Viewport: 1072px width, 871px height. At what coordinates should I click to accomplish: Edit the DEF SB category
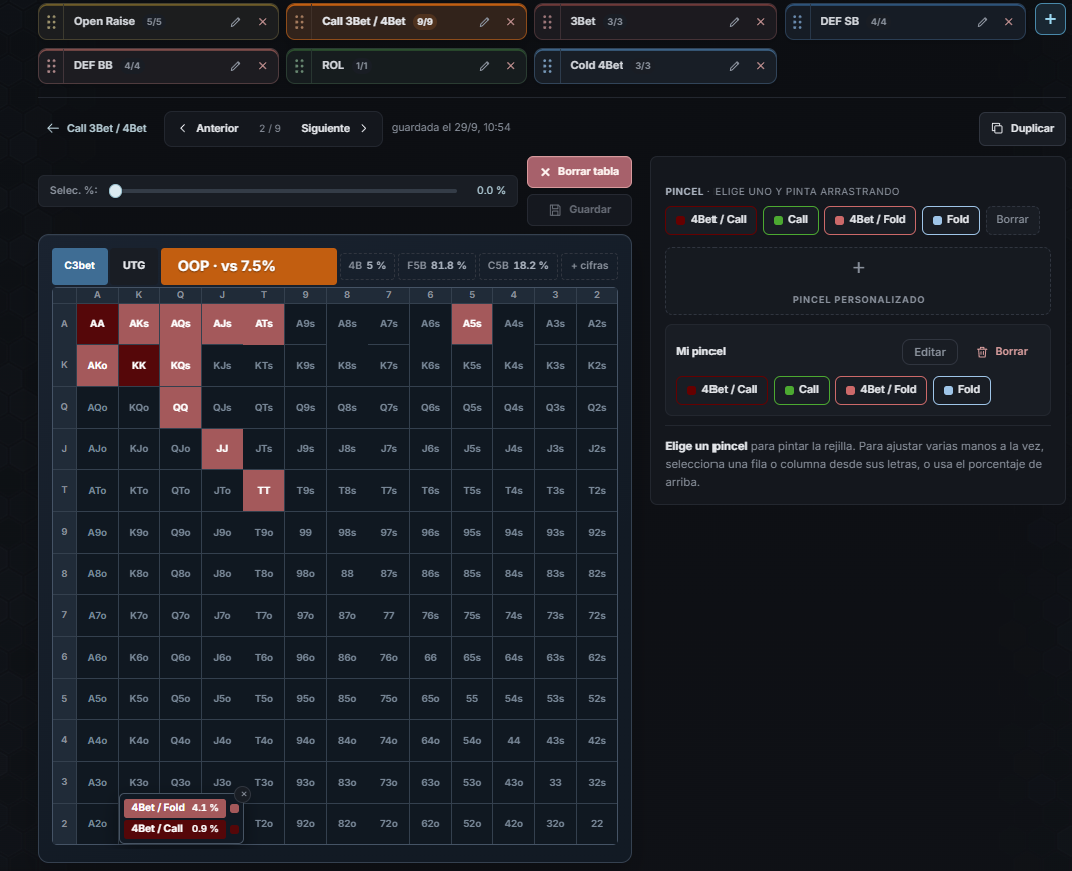coord(982,22)
